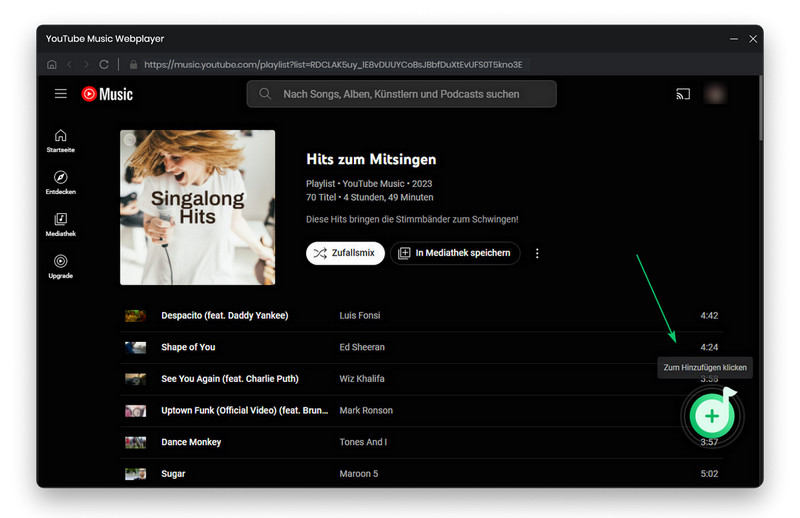Viewport: 800px width, 518px height.
Task: Reload the page with refresh icon
Action: click(x=104, y=64)
